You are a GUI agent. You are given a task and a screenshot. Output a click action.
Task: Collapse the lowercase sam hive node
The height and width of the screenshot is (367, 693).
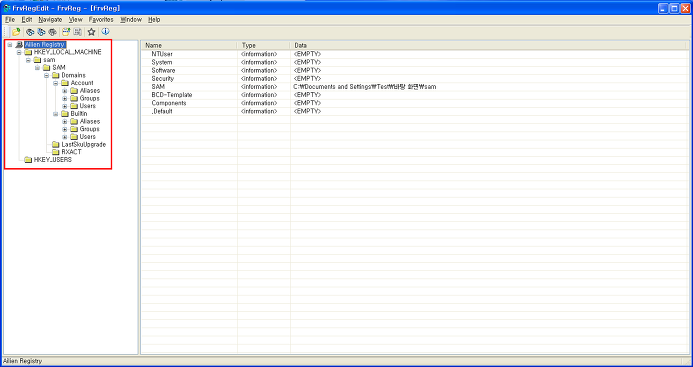point(28,60)
